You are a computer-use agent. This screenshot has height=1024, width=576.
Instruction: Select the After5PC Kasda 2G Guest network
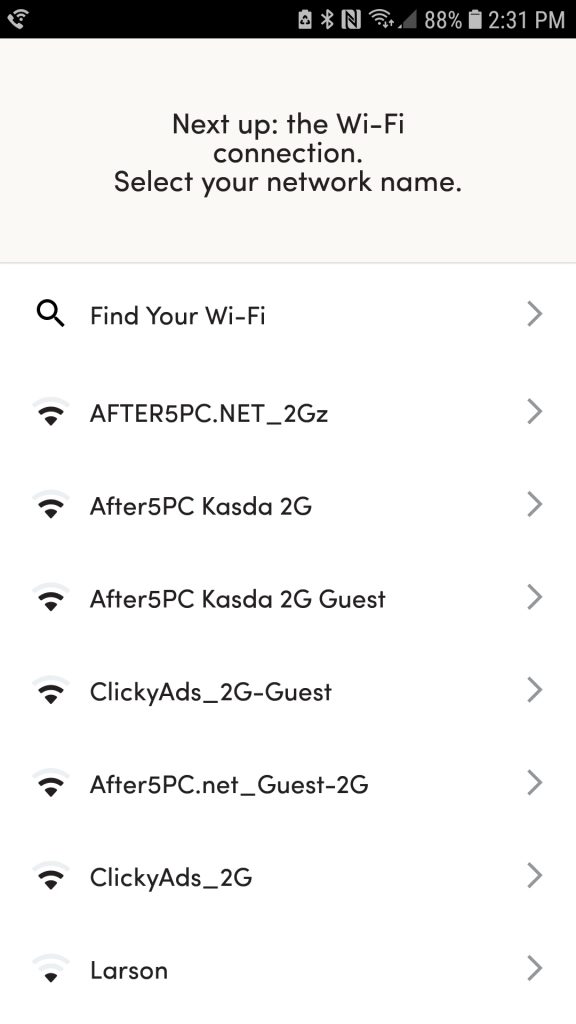click(288, 598)
